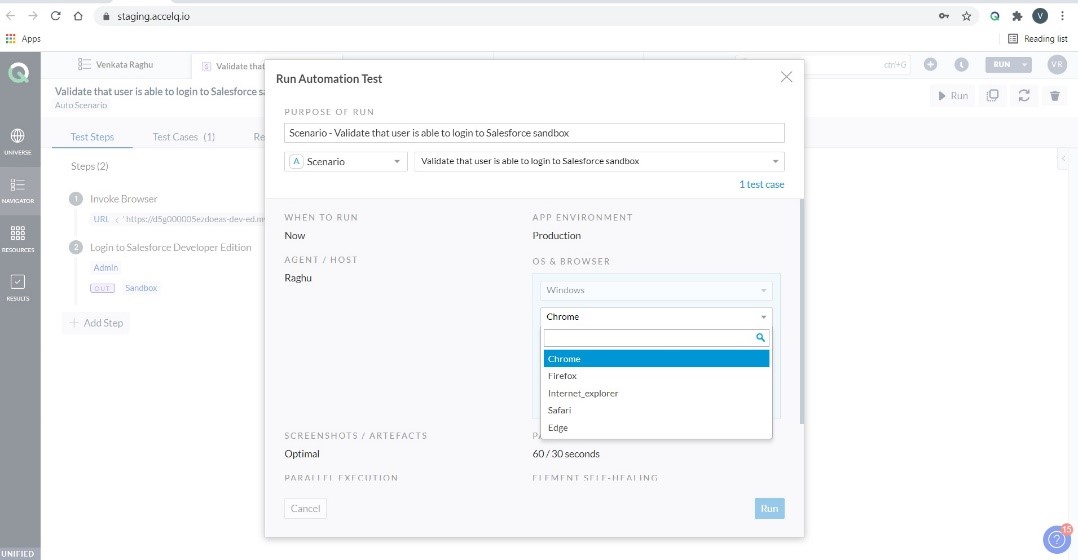Screen dimensions: 1078x560
Task: Open the Scenario type dropdown
Action: [x=346, y=161]
